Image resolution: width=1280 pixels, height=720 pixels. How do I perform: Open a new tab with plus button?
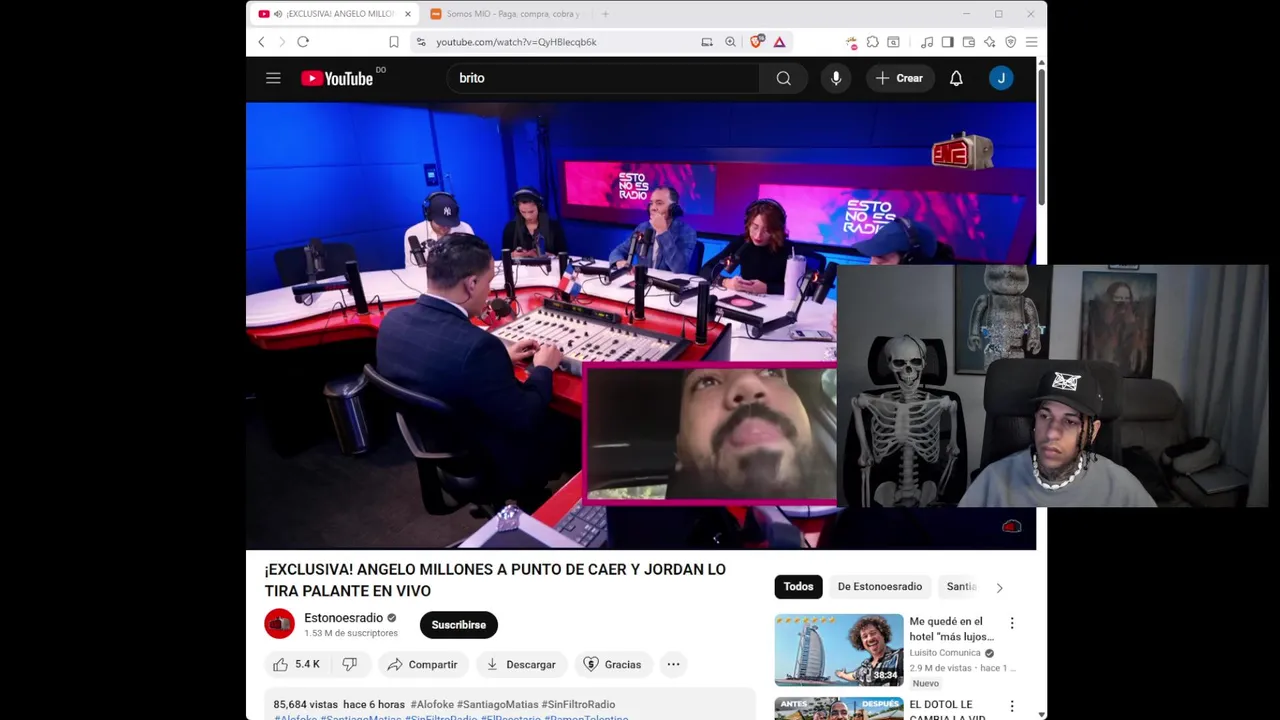pyautogui.click(x=605, y=14)
